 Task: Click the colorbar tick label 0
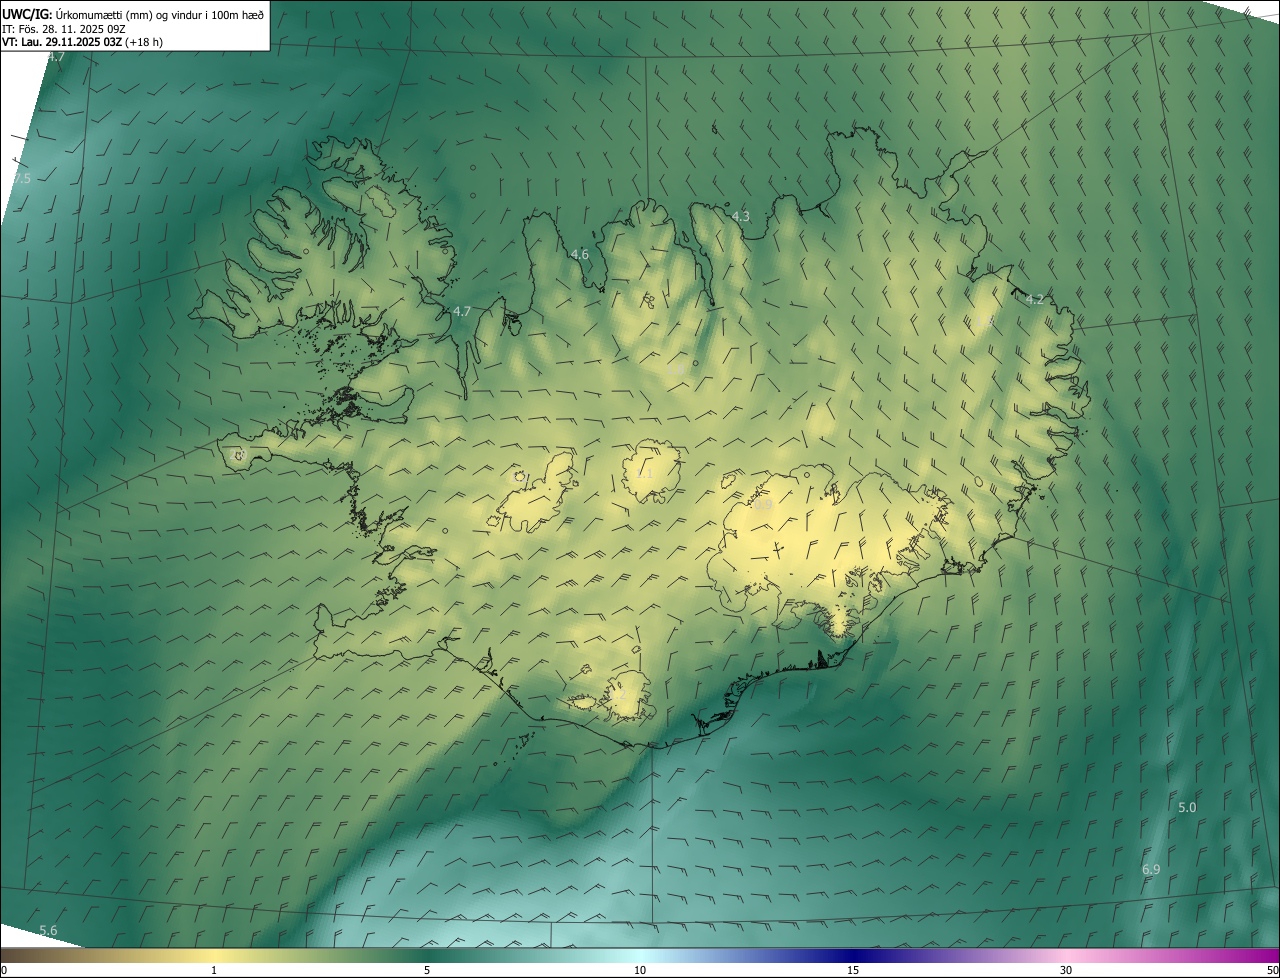4,970
